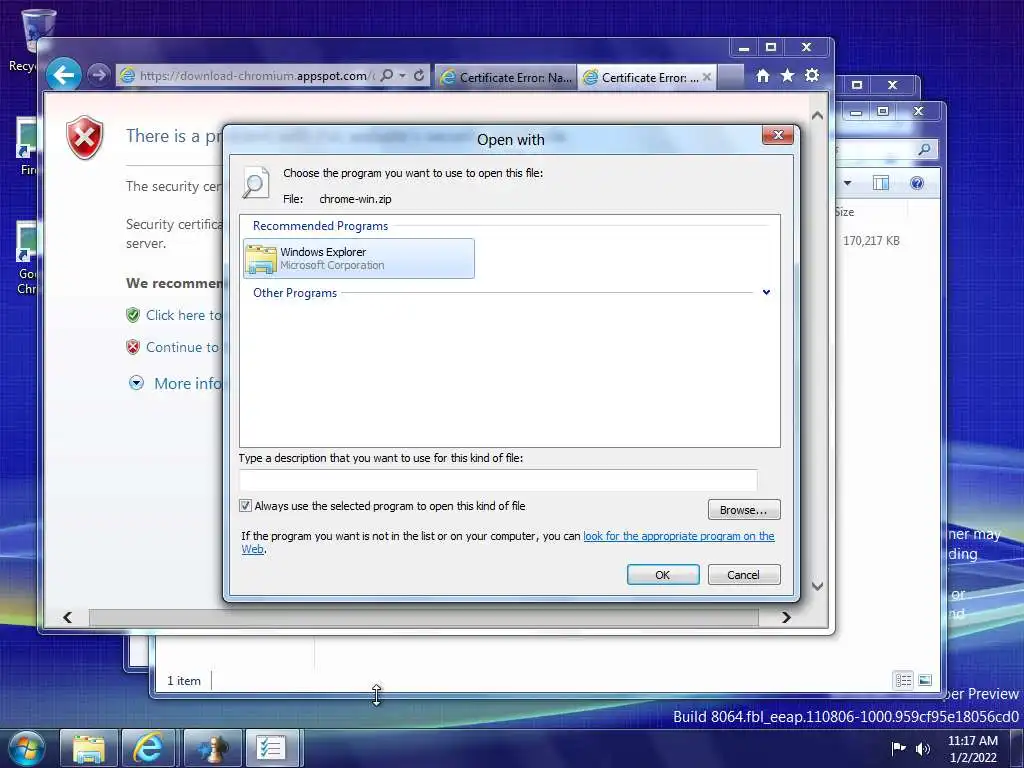Switch Explorer to large icons view
The height and width of the screenshot is (768, 1024).
pos(925,680)
